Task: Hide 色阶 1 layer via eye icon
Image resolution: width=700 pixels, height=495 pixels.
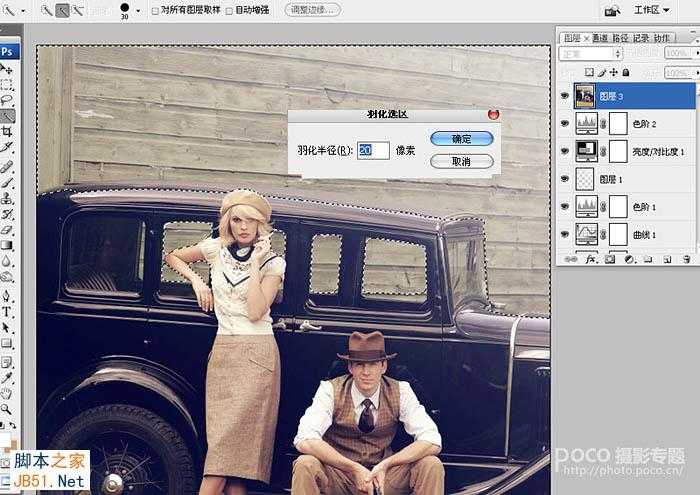Action: pos(565,206)
